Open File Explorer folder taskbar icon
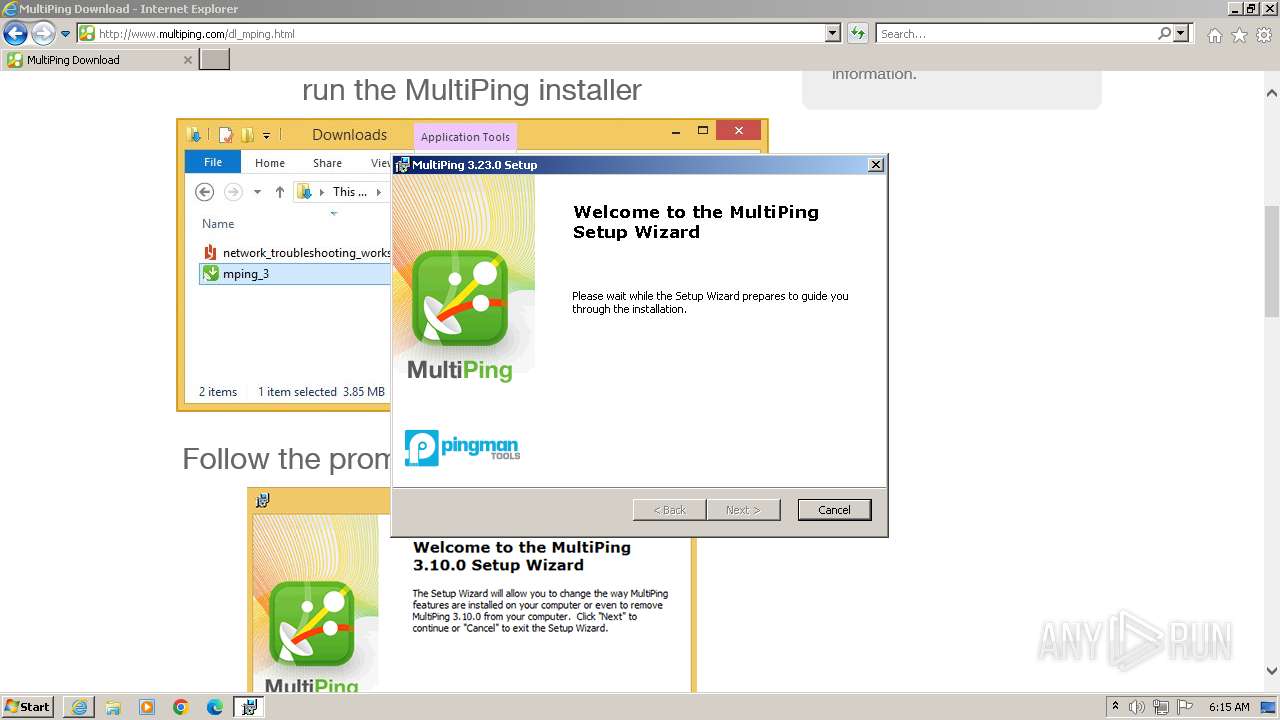The height and width of the screenshot is (720, 1280). click(x=113, y=707)
